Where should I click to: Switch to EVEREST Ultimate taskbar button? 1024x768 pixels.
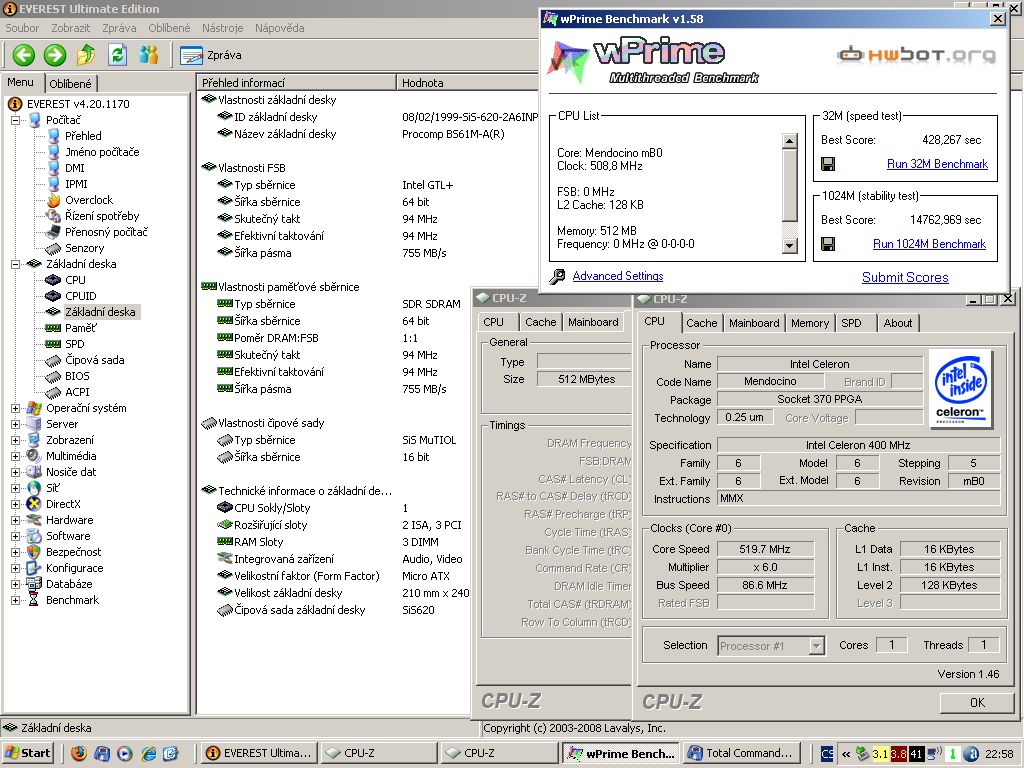pos(259,753)
